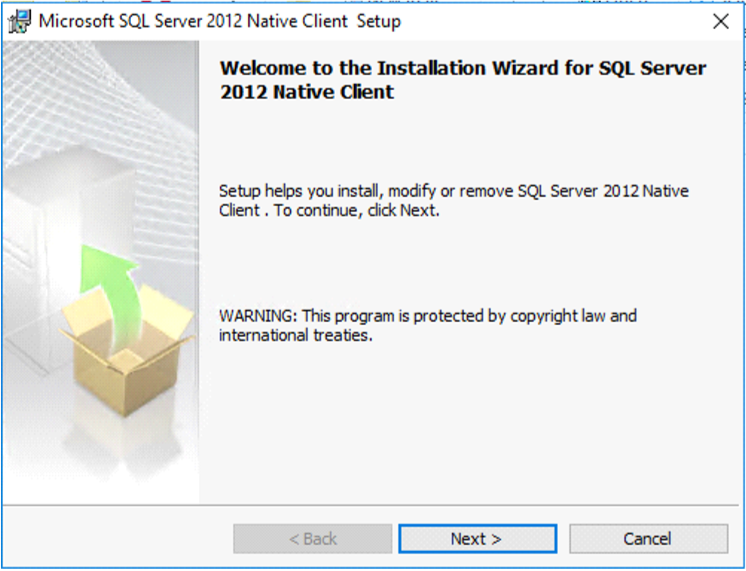Close the SQL Server Native Client Setup window
Image resolution: width=746 pixels, height=571 pixels.
(720, 21)
